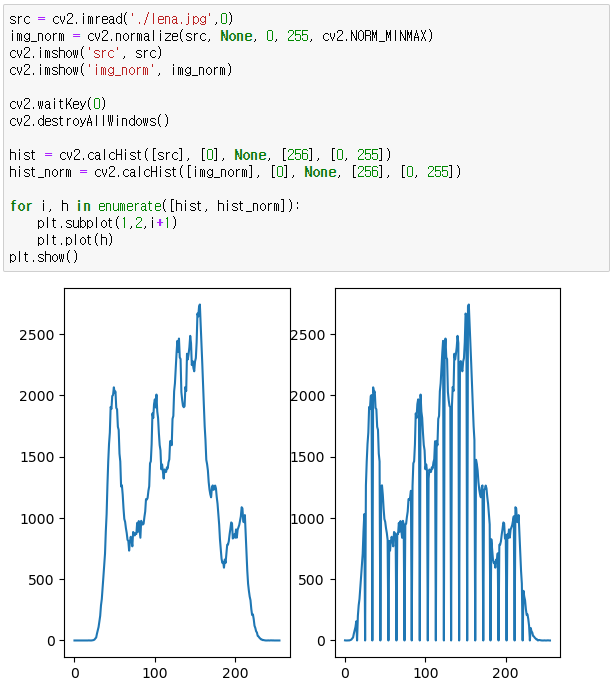Image resolution: width=612 pixels, height=684 pixels.
Task: Click the red './lena.jpg' string literal
Action: (x=174, y=19)
